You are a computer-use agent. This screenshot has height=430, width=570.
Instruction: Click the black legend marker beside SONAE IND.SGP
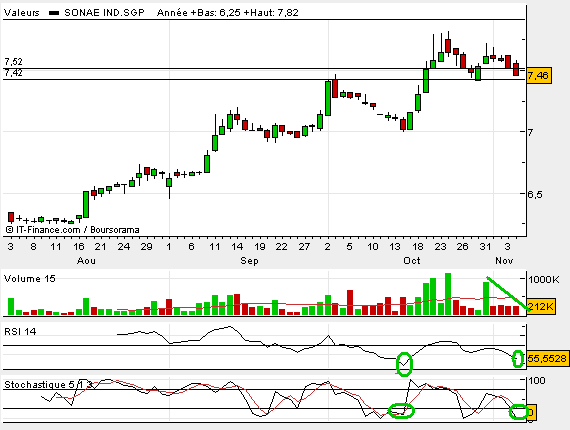(x=54, y=13)
